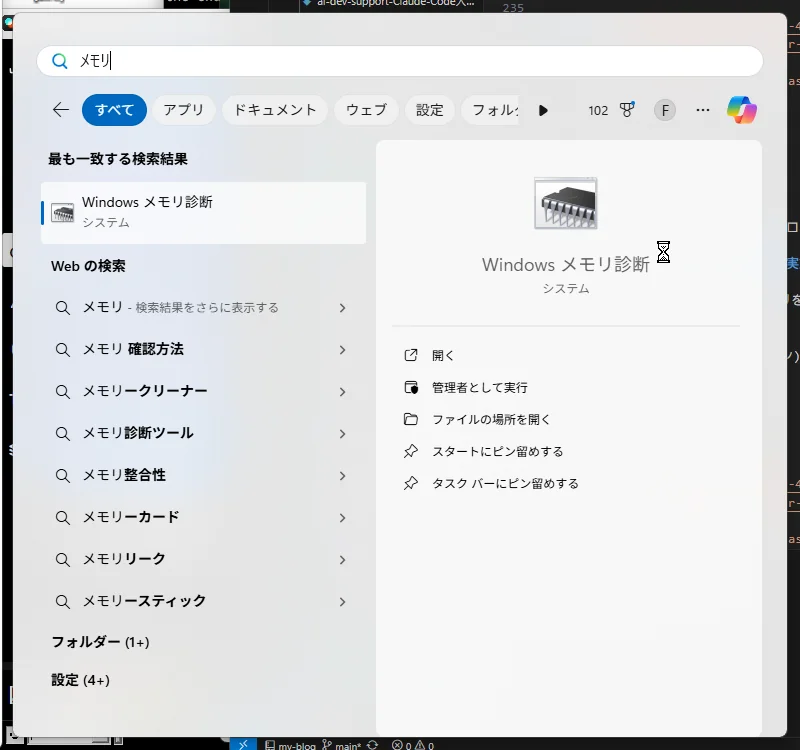Open the F user account avatar
The height and width of the screenshot is (750, 800).
point(665,110)
